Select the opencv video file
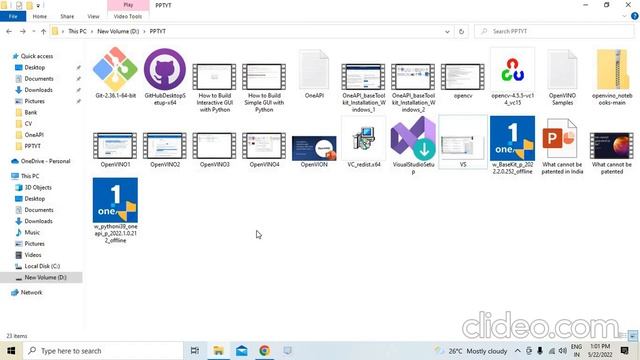Image resolution: width=640 pixels, height=360 pixels. tap(463, 77)
